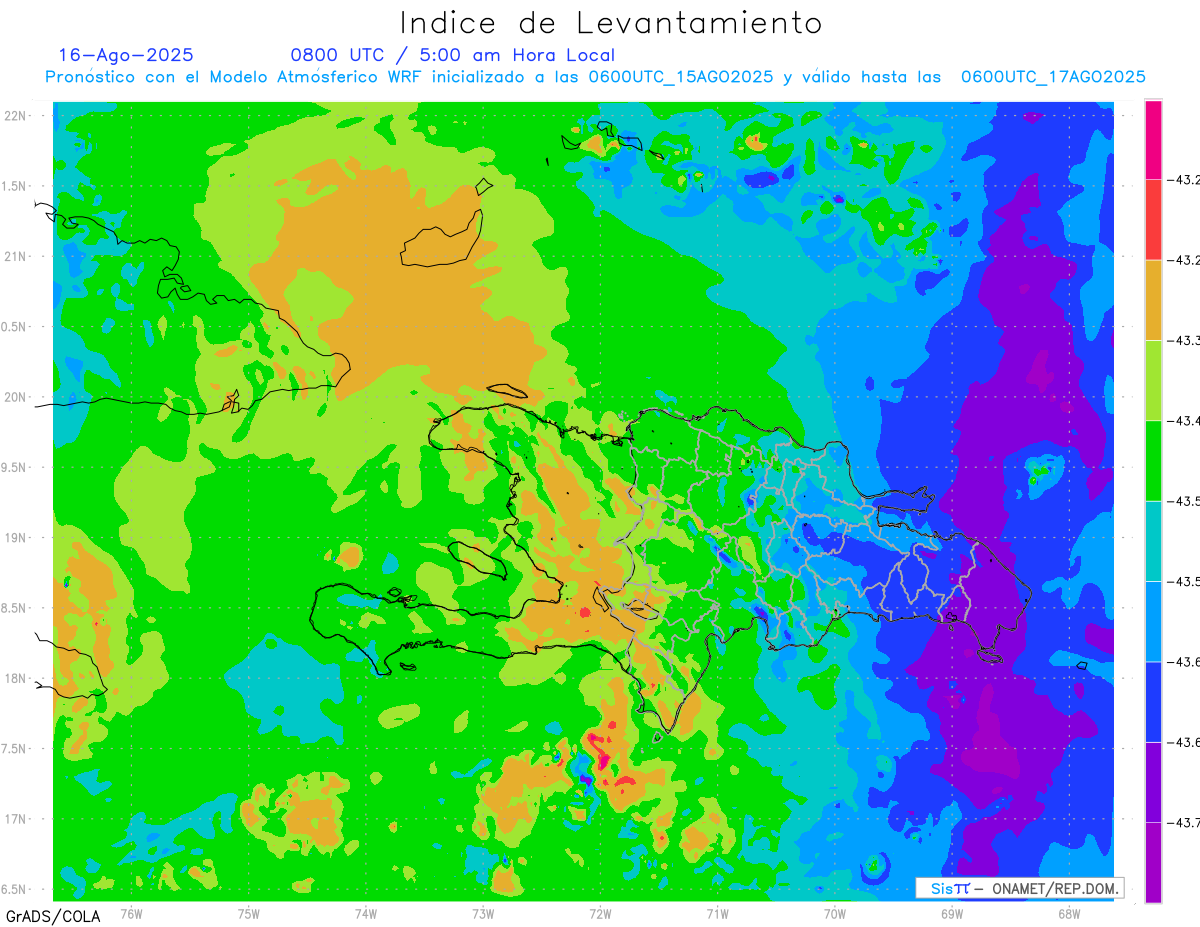1200x927 pixels.
Task: Click the '74W' longitude label
Action: pos(365,914)
